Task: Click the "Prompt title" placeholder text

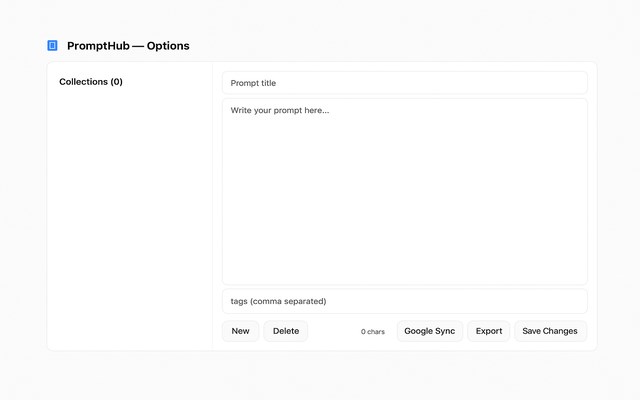Action: pyautogui.click(x=253, y=83)
